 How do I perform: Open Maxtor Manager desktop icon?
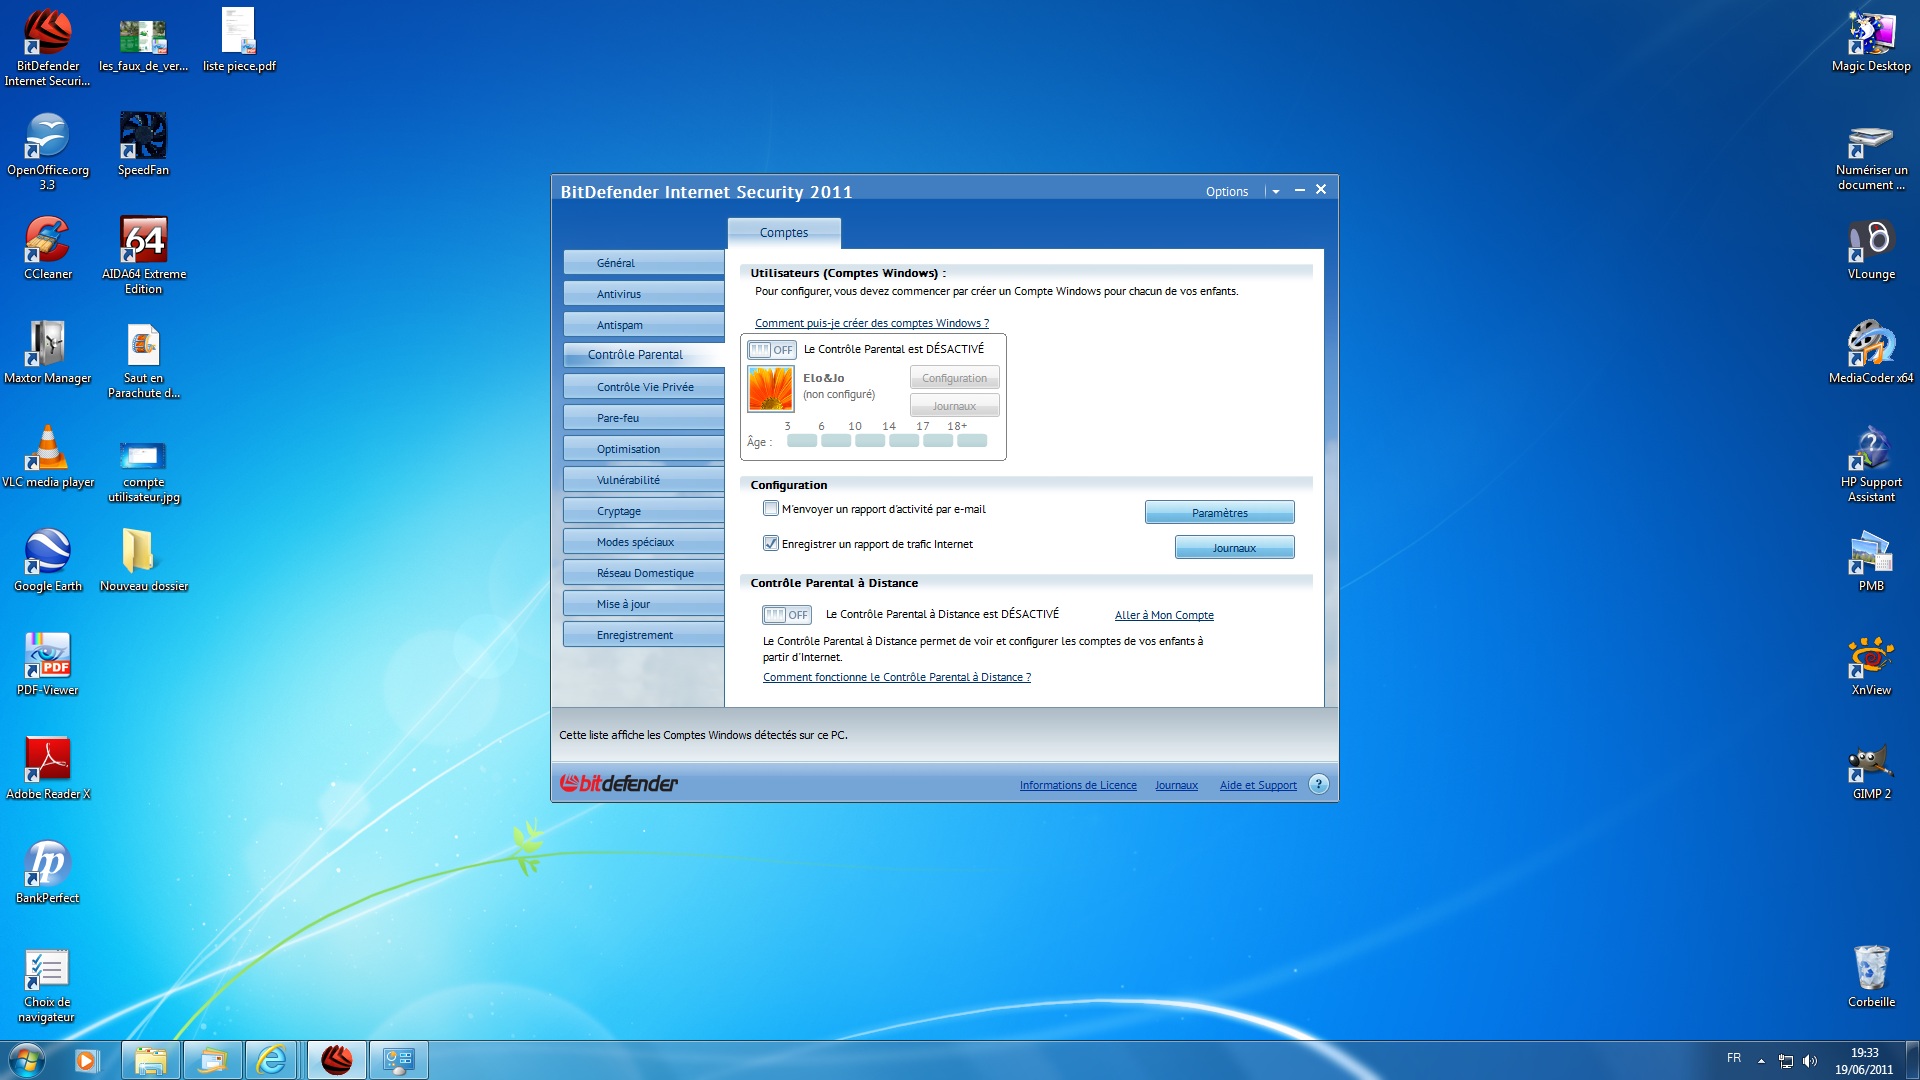click(48, 351)
